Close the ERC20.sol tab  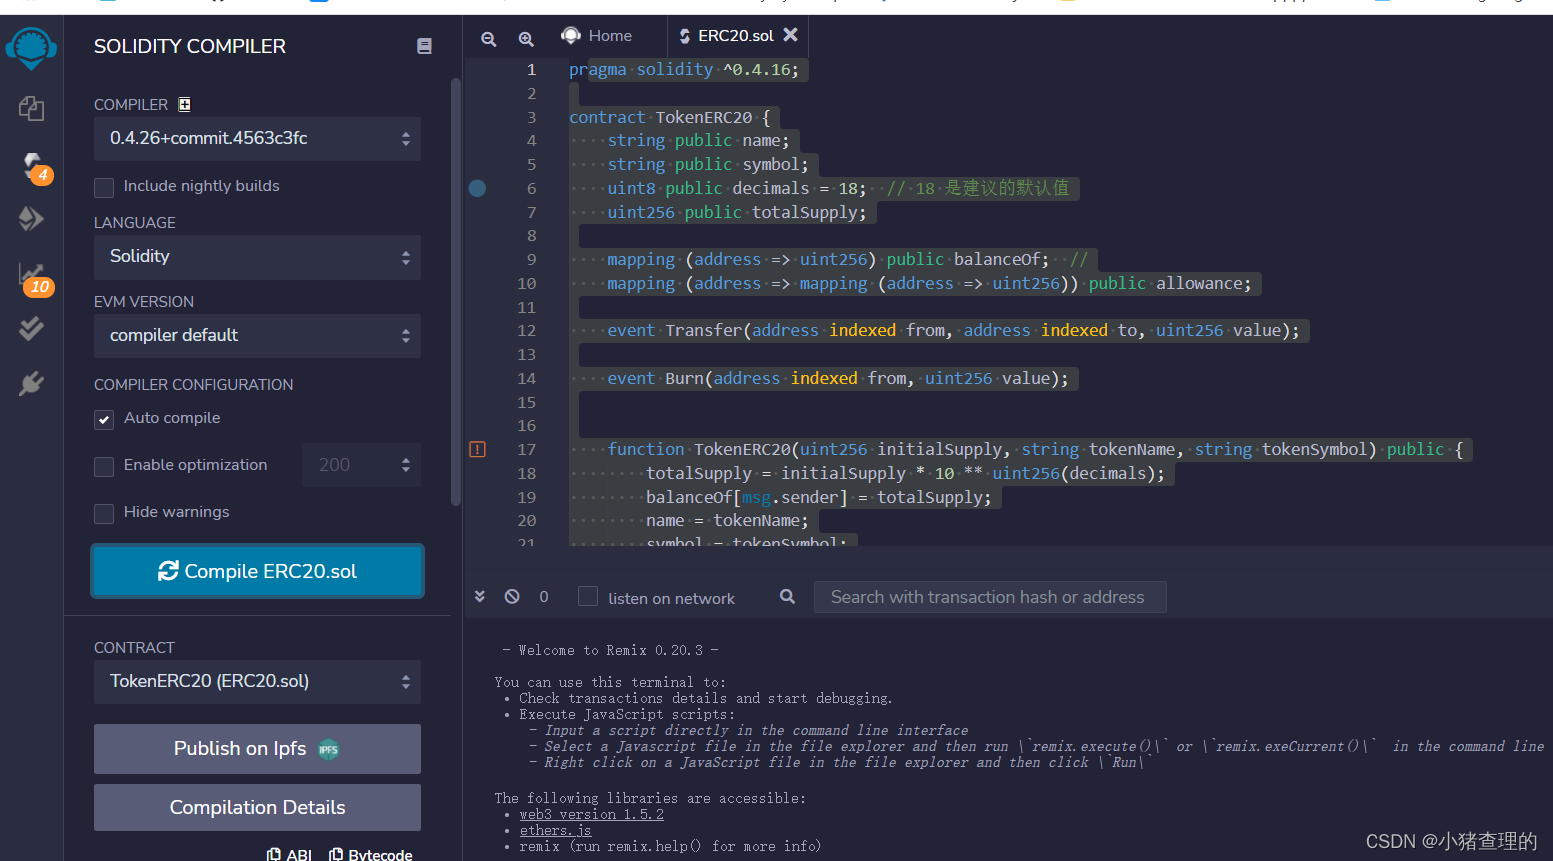click(x=790, y=35)
